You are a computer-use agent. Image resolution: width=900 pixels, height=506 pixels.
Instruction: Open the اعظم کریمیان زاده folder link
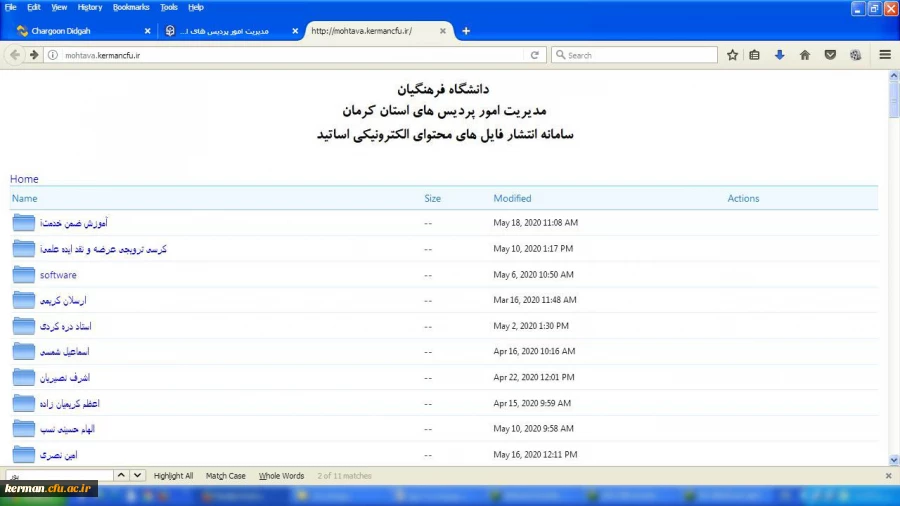click(69, 403)
